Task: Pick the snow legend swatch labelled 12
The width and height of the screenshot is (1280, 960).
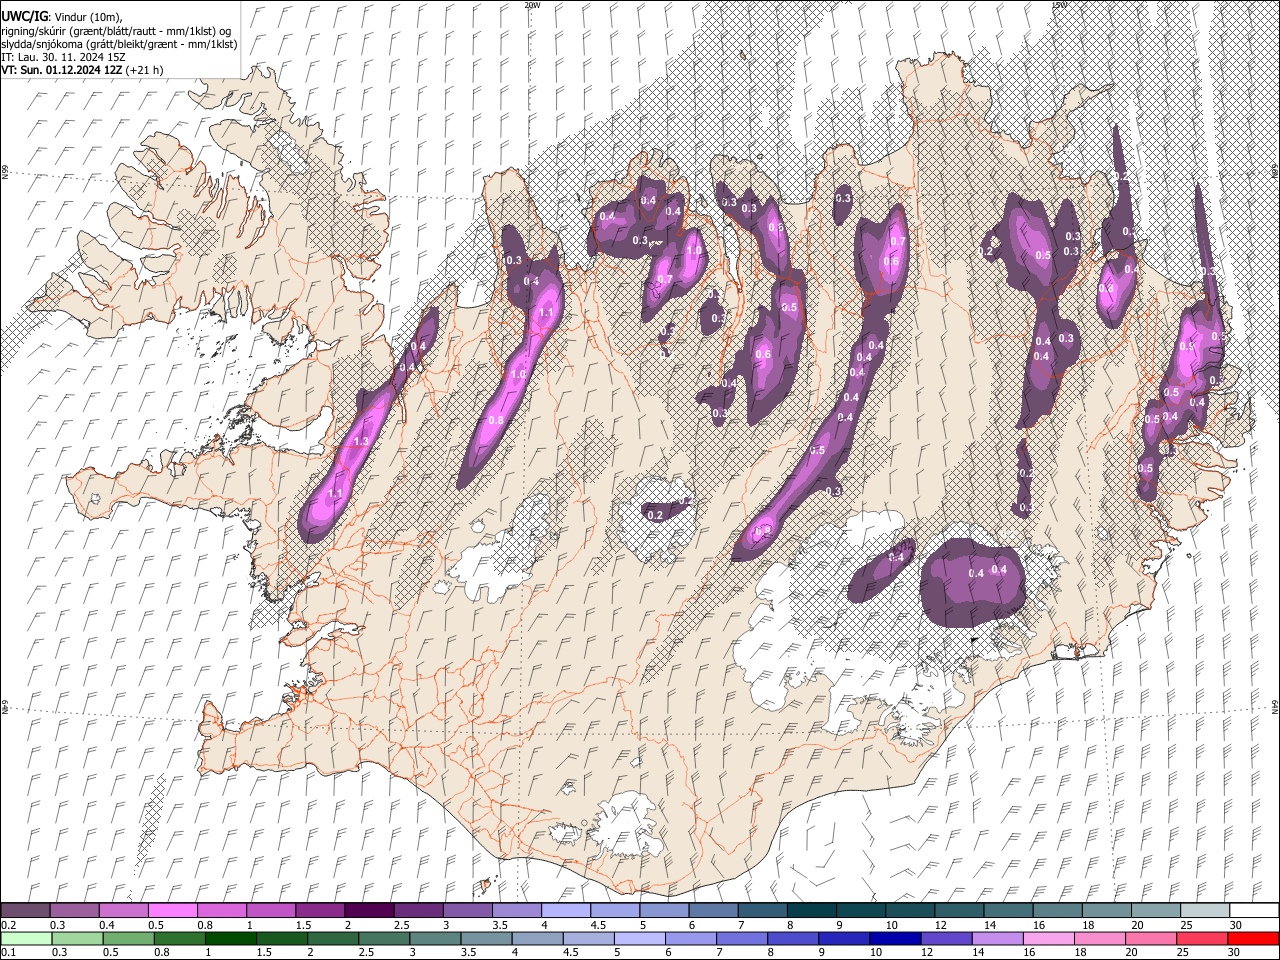Action: (x=958, y=911)
